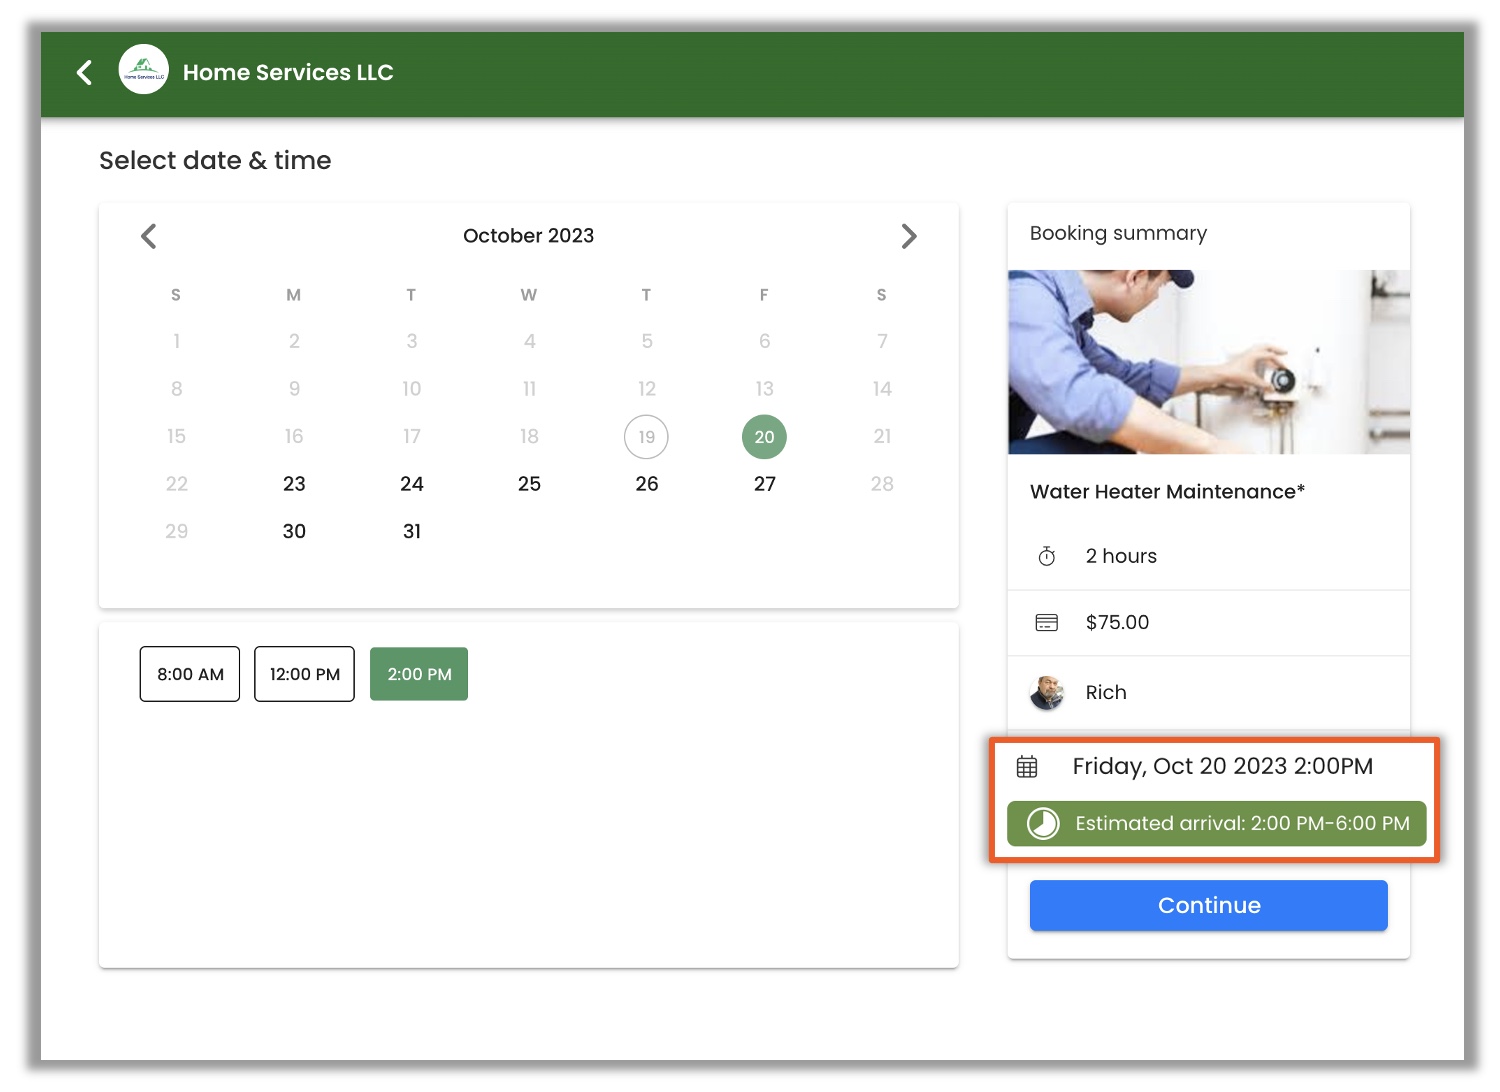
Task: Go to the previous month
Action: pos(149,236)
